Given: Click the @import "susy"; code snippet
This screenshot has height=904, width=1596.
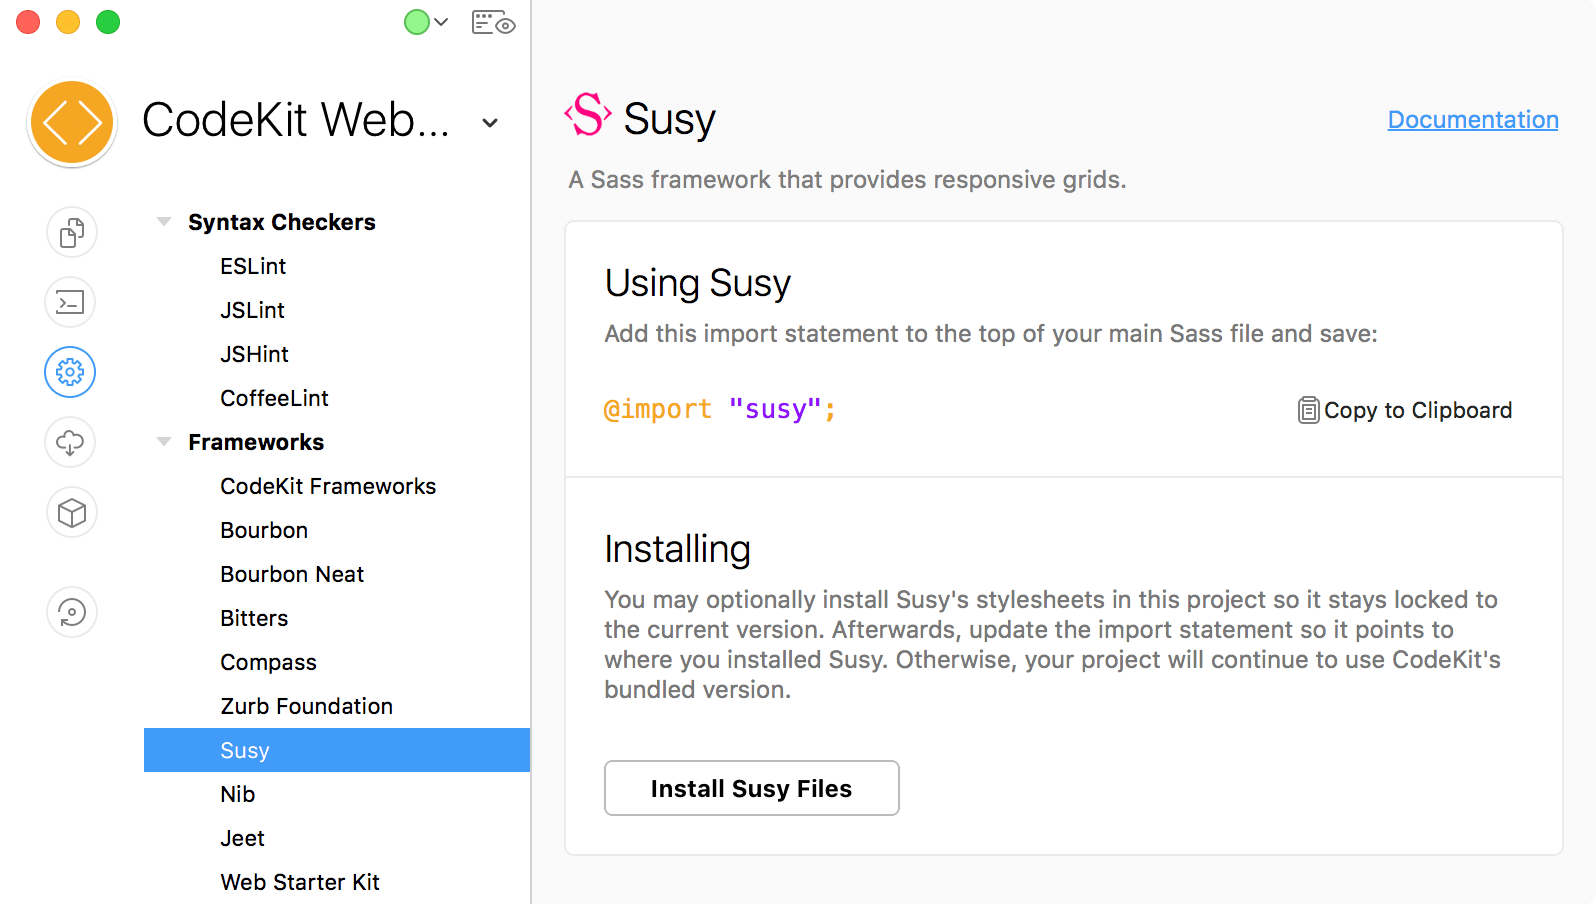Looking at the screenshot, I should [720, 410].
